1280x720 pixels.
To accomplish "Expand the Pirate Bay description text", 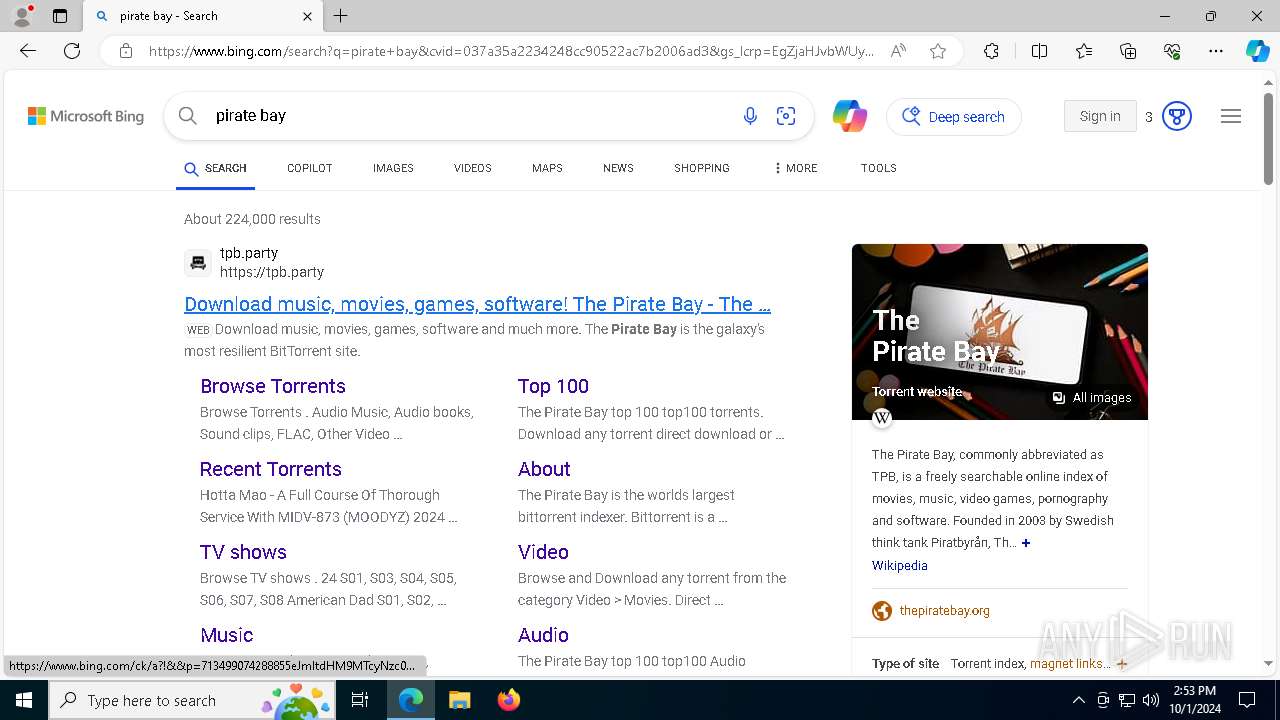I will pyautogui.click(x=1026, y=543).
